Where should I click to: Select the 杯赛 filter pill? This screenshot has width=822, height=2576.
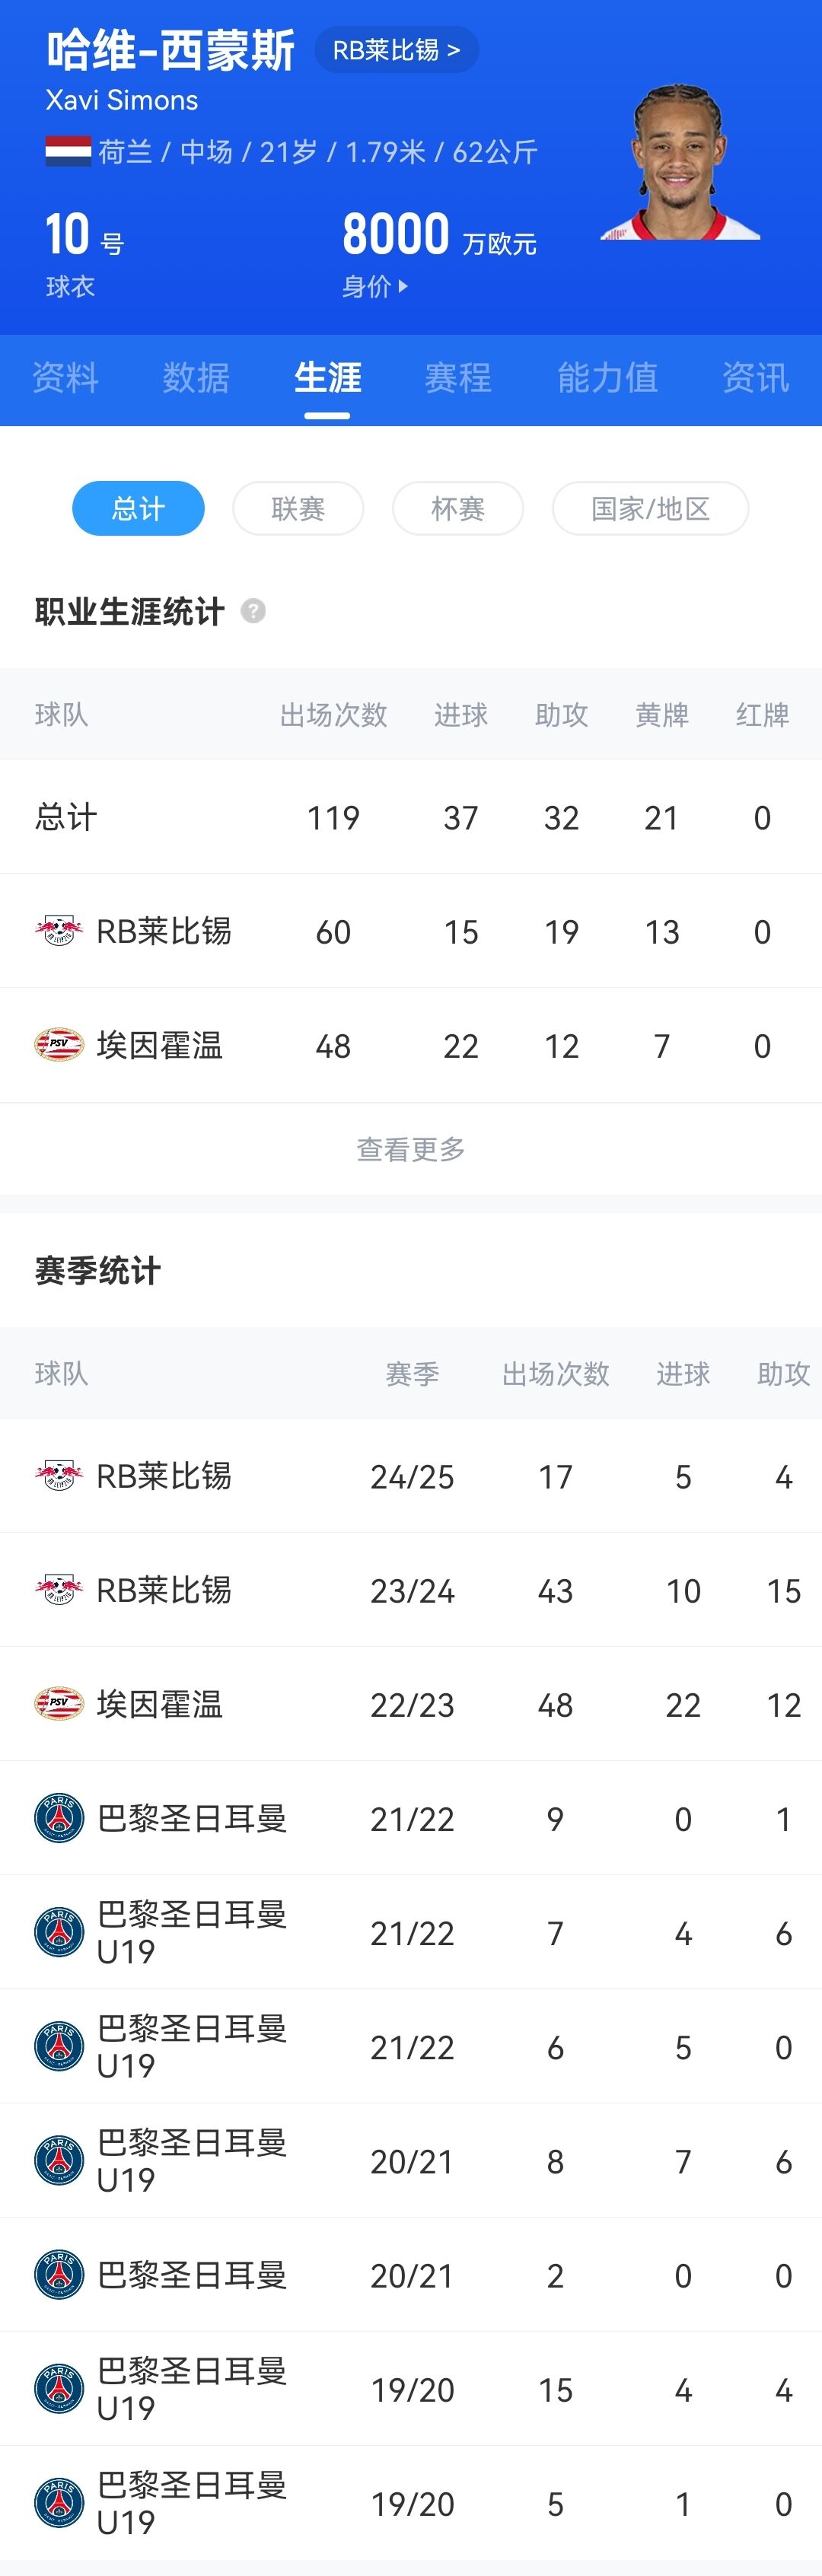coord(457,508)
